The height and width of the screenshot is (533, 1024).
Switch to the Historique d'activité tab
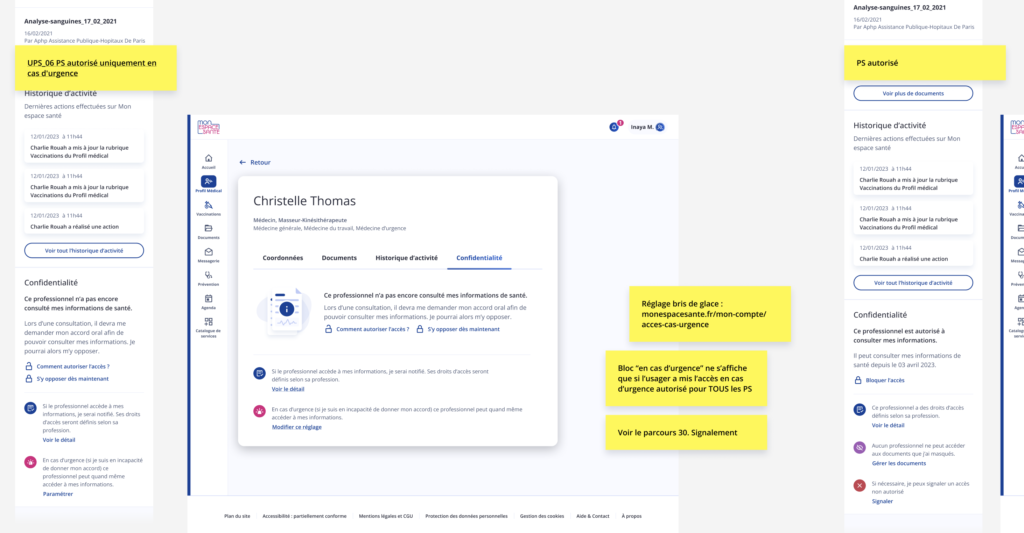(x=406, y=258)
